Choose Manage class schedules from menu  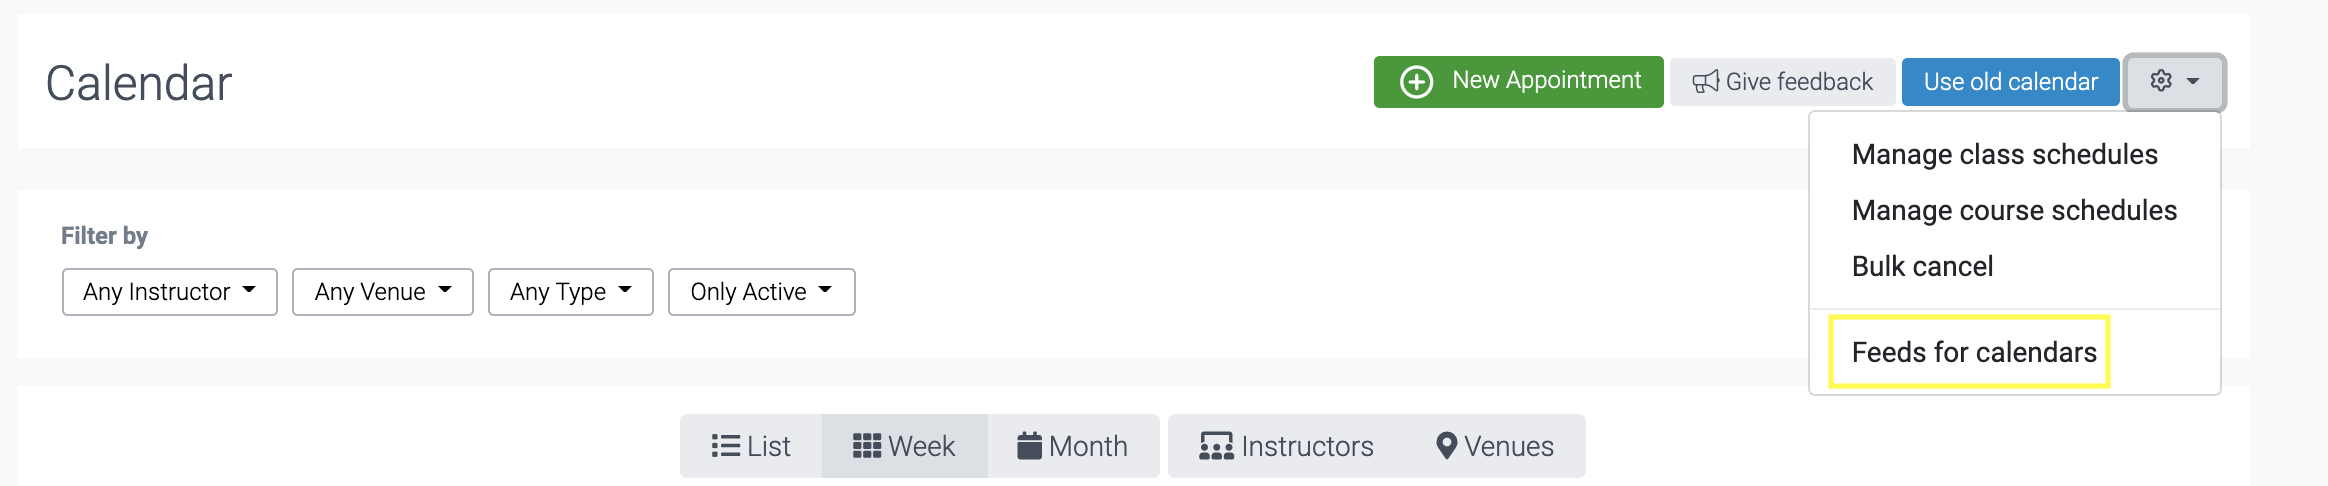[2004, 155]
